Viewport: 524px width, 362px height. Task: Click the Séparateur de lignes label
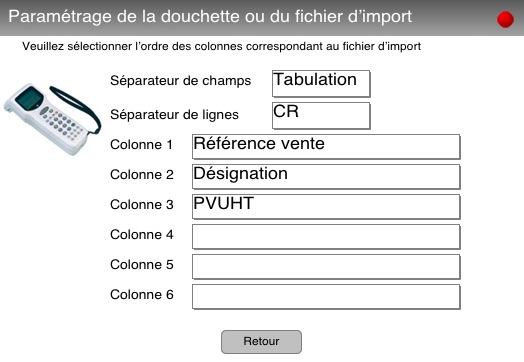click(x=174, y=115)
